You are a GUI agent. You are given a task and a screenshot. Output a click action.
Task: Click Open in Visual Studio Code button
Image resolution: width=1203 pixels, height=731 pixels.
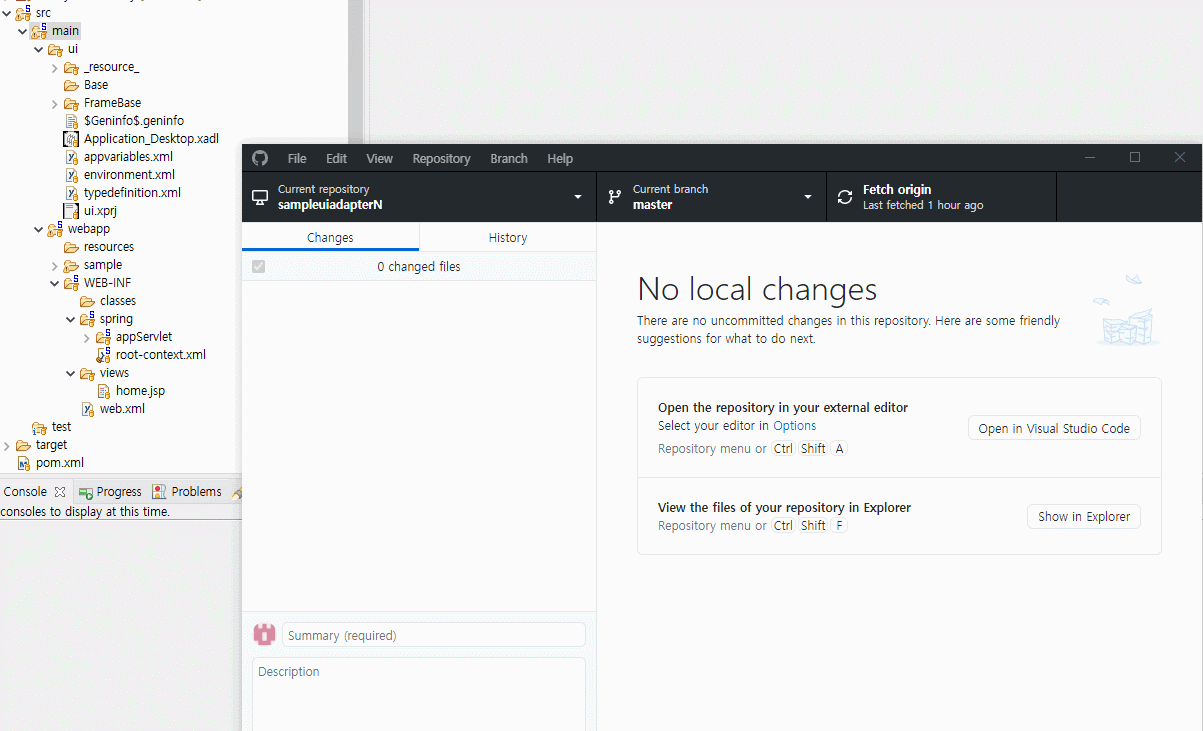click(x=1054, y=428)
